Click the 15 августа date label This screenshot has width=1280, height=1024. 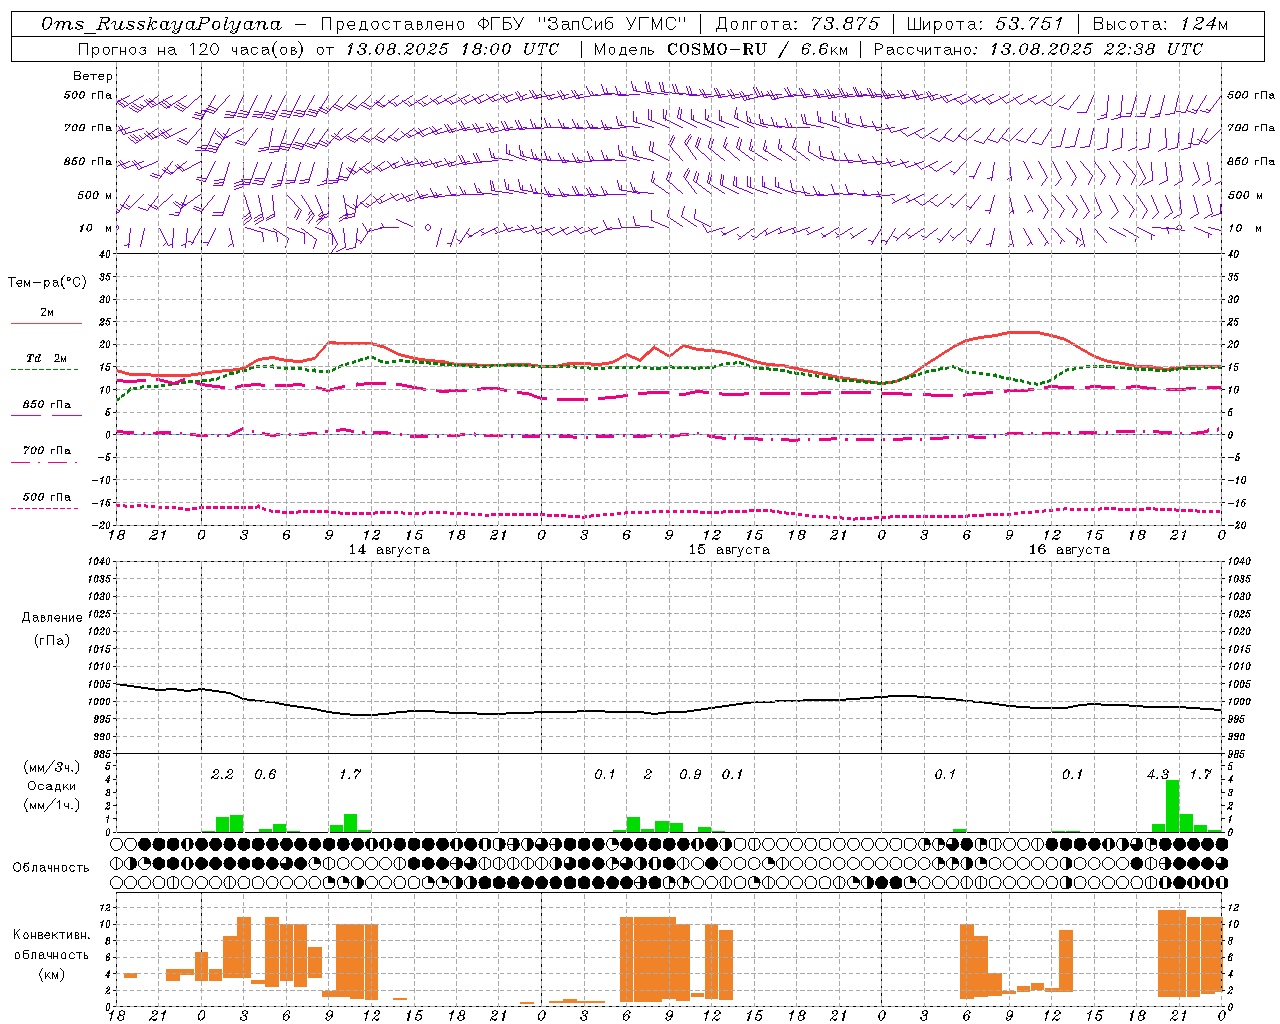click(x=729, y=550)
